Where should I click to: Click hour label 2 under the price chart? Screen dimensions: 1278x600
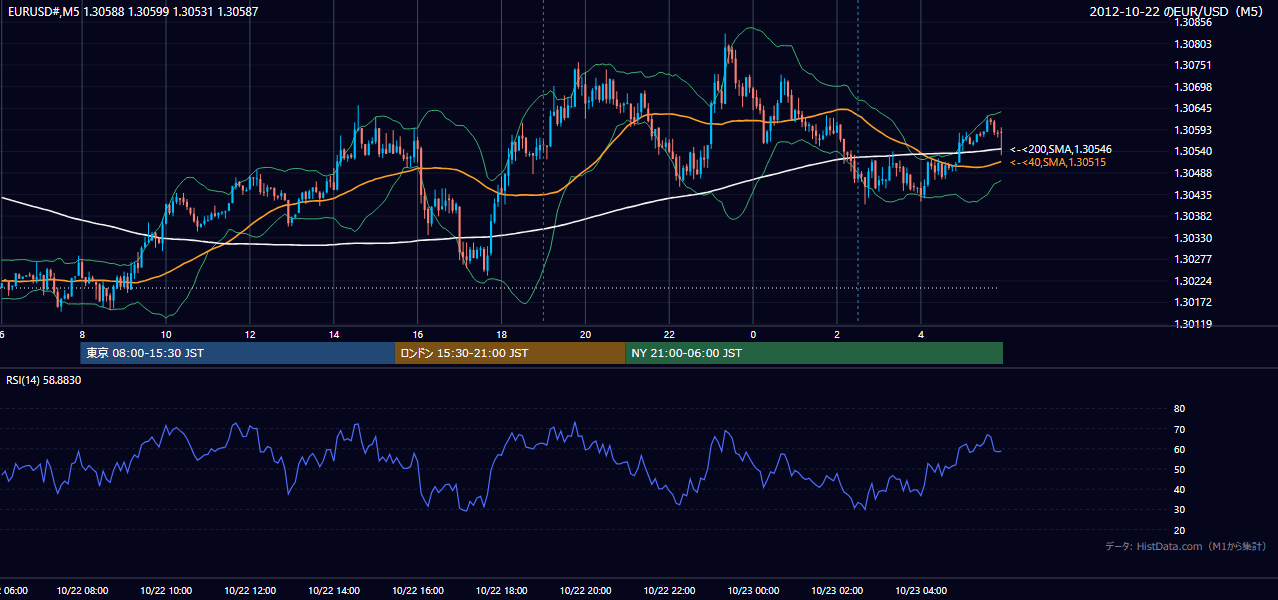click(x=837, y=335)
